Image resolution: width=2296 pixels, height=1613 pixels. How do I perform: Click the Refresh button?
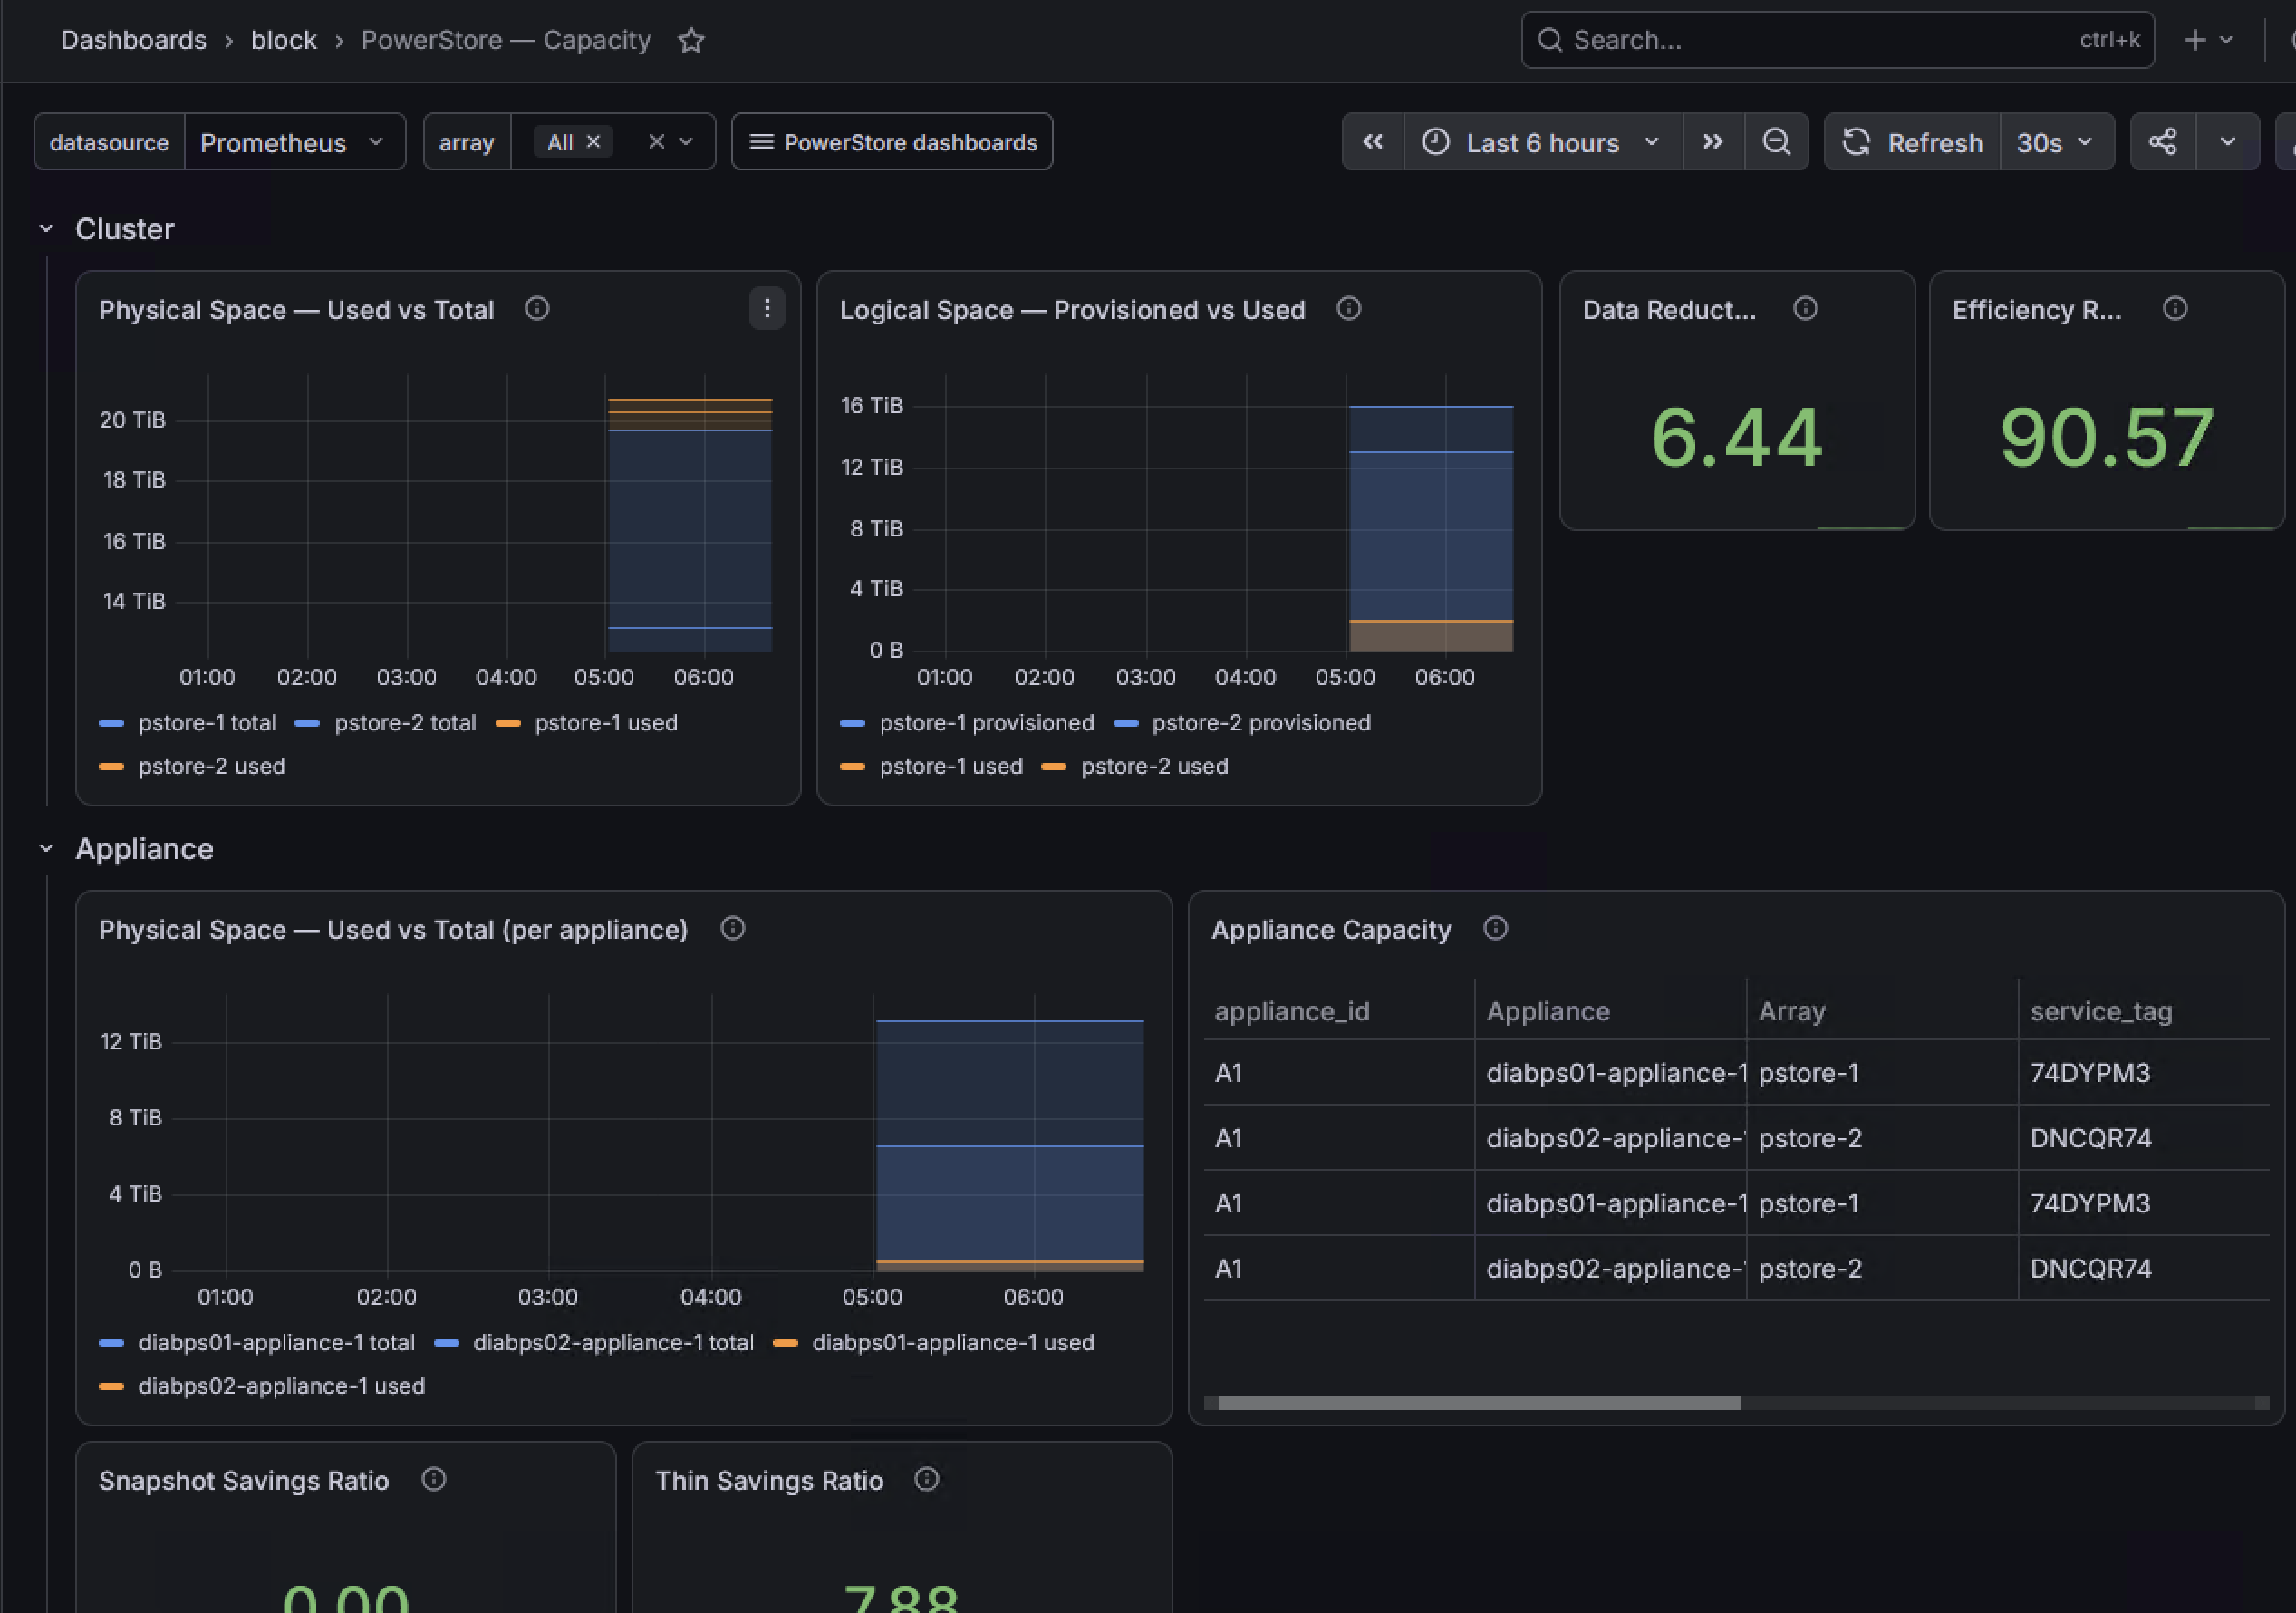(x=1913, y=142)
